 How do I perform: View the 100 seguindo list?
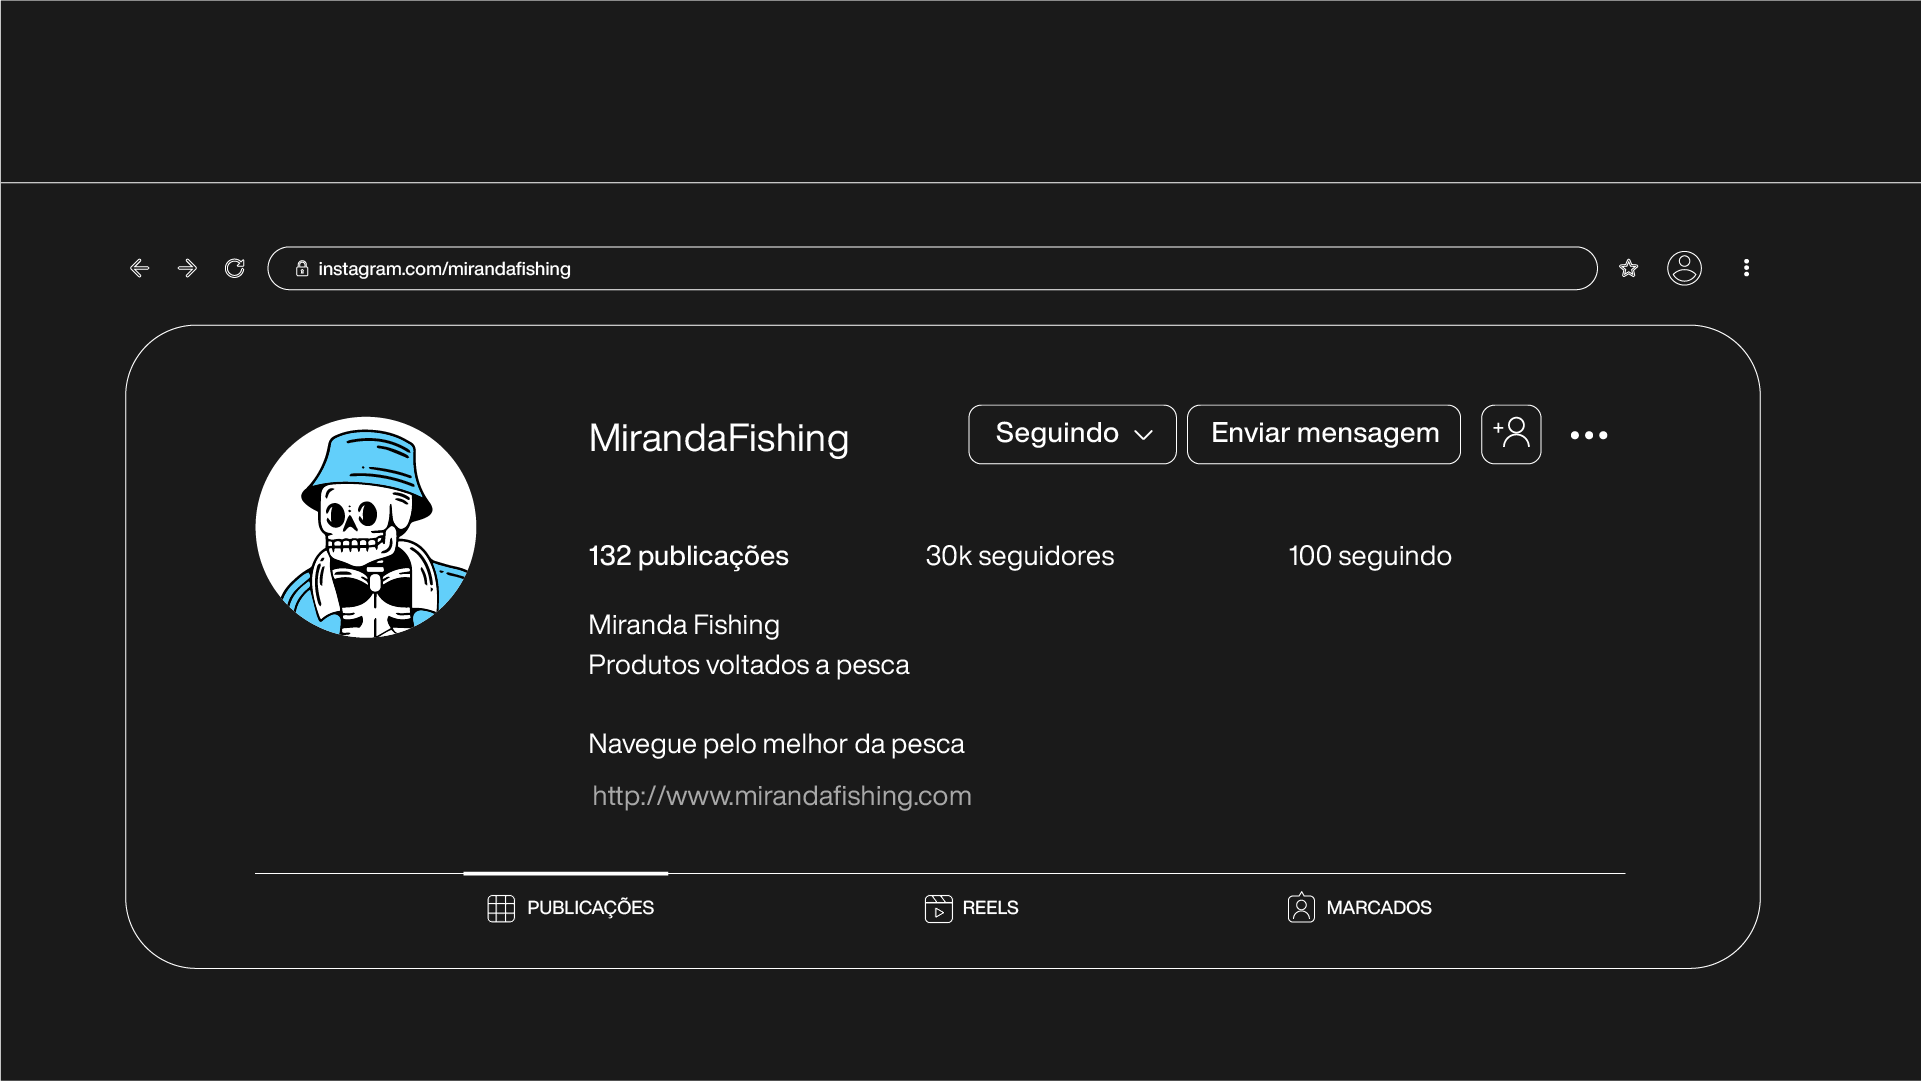[1369, 556]
